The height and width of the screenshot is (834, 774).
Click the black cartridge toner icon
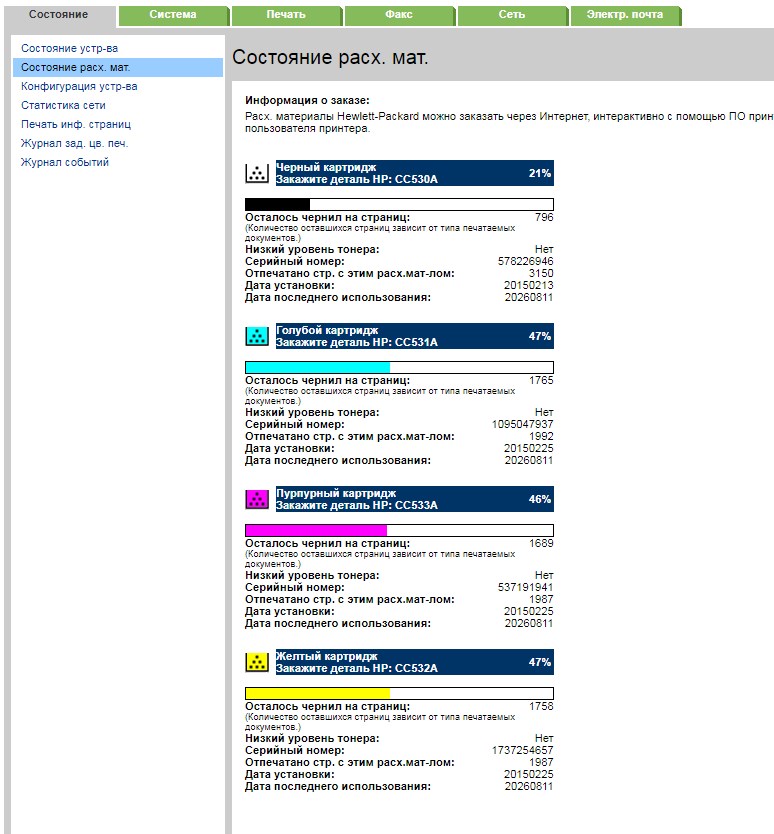coord(256,173)
